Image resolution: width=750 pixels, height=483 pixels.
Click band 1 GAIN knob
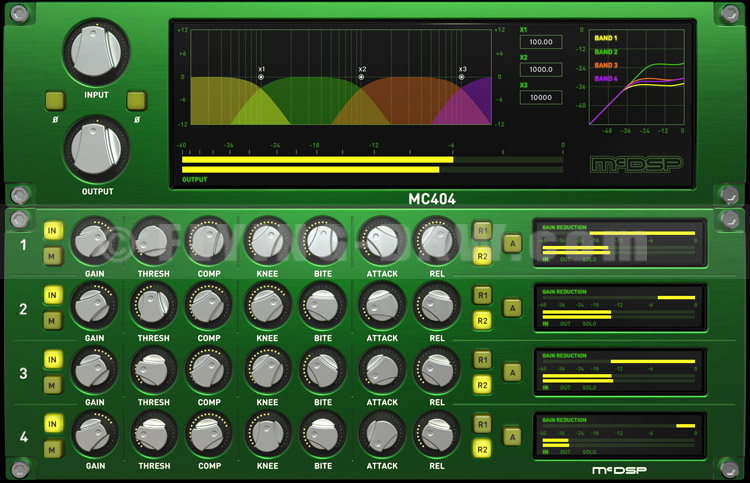click(x=94, y=241)
